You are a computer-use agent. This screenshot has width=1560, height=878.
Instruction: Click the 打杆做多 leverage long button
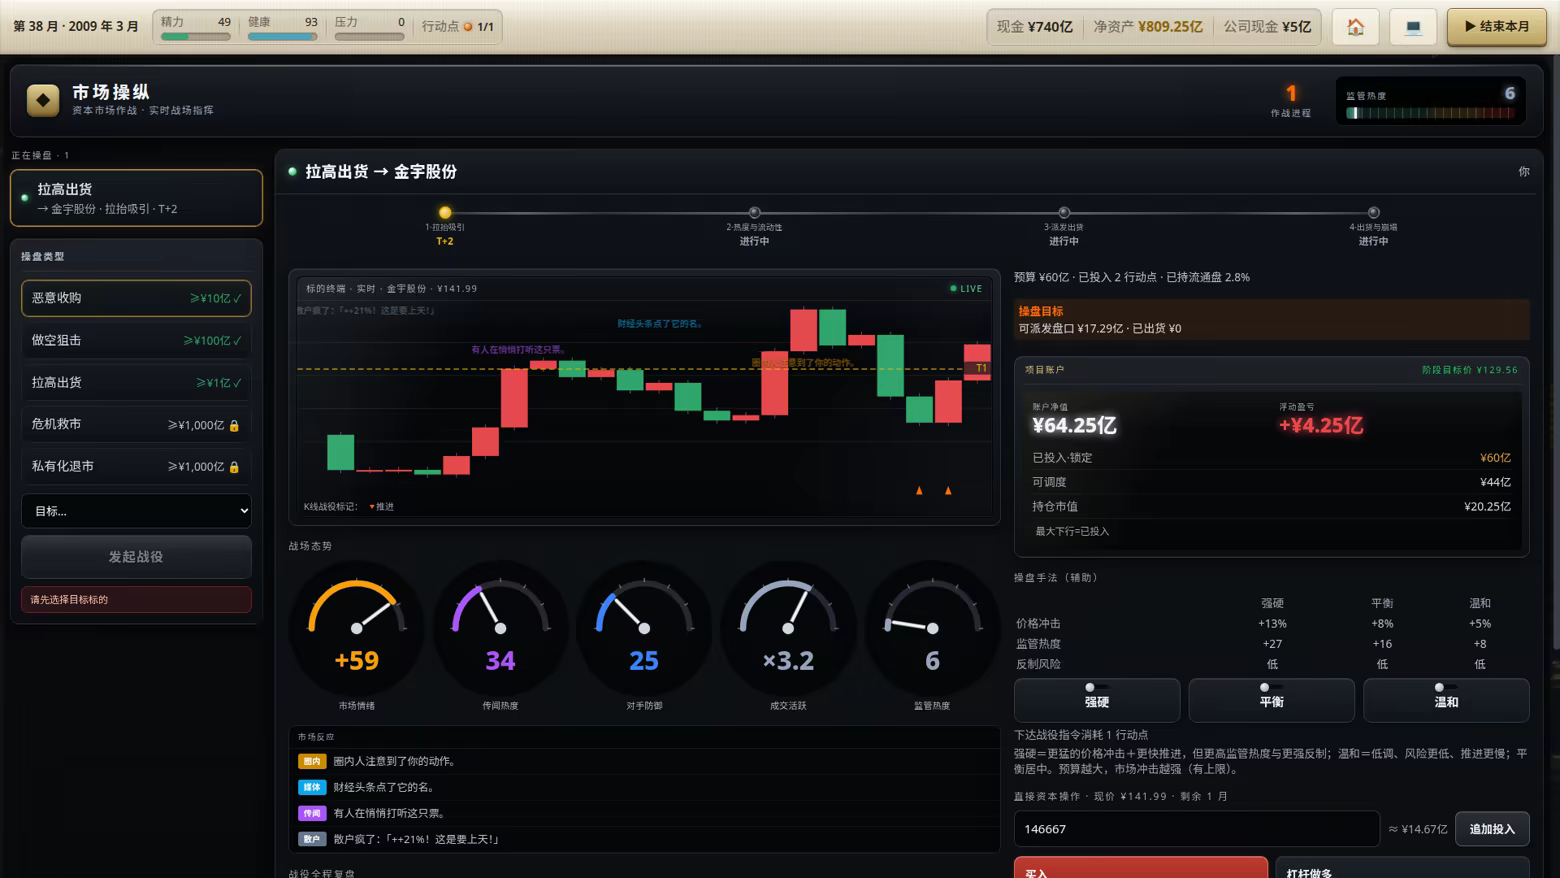tap(1402, 868)
